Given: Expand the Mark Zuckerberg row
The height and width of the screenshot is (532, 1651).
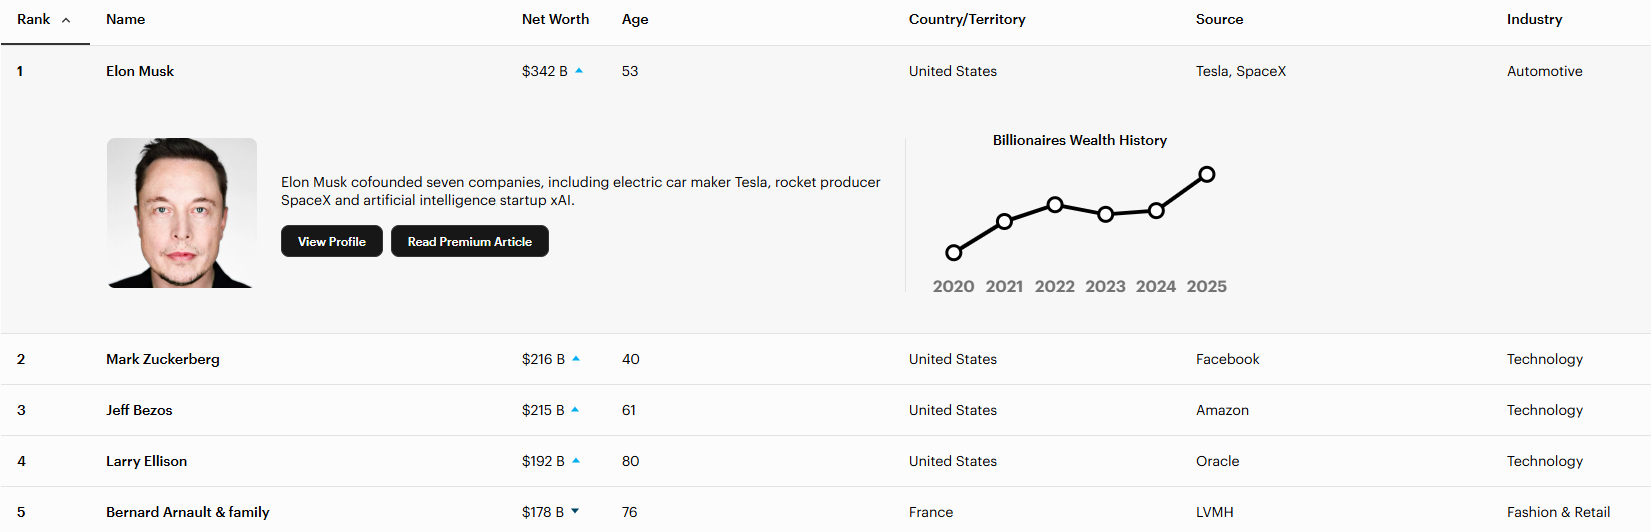Looking at the screenshot, I should [163, 359].
